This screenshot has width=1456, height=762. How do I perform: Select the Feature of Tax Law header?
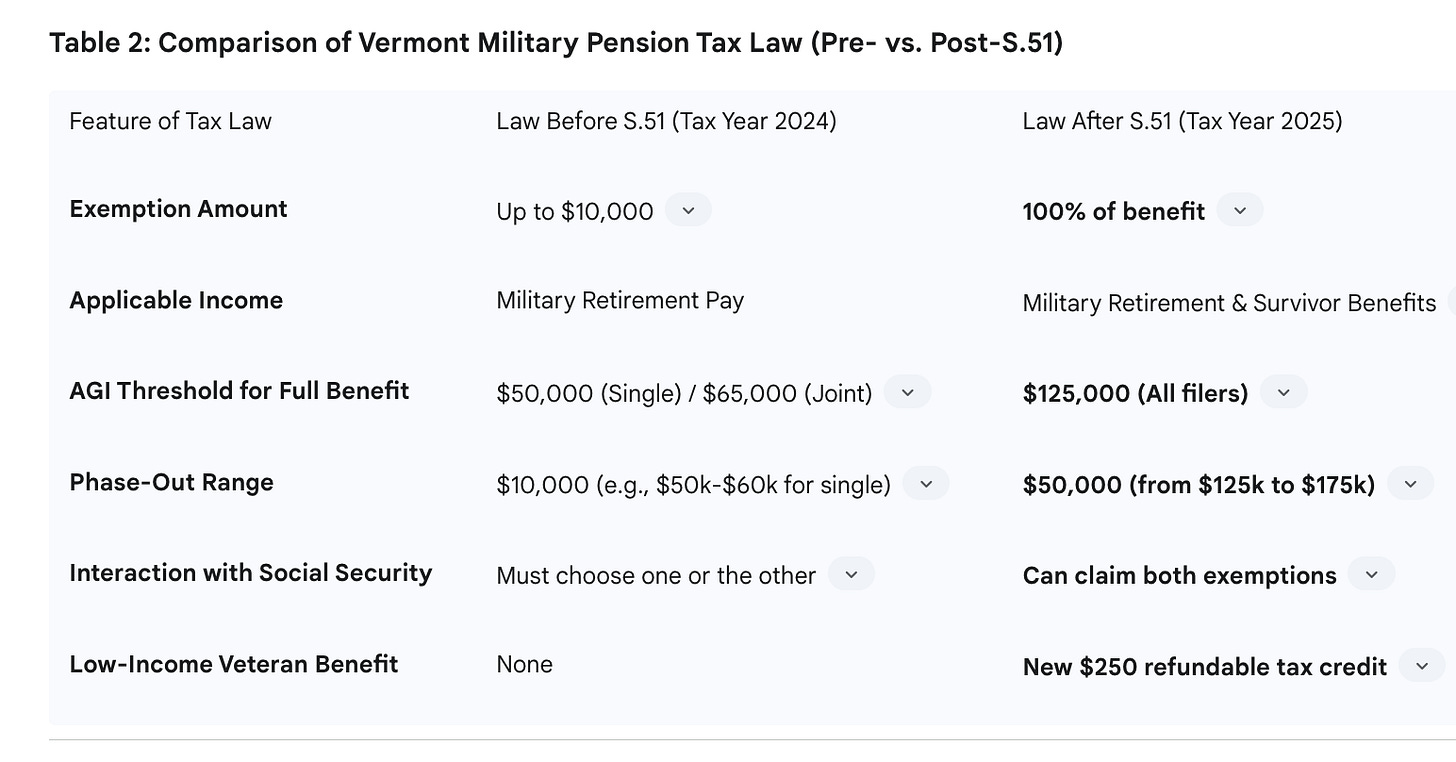click(x=170, y=121)
